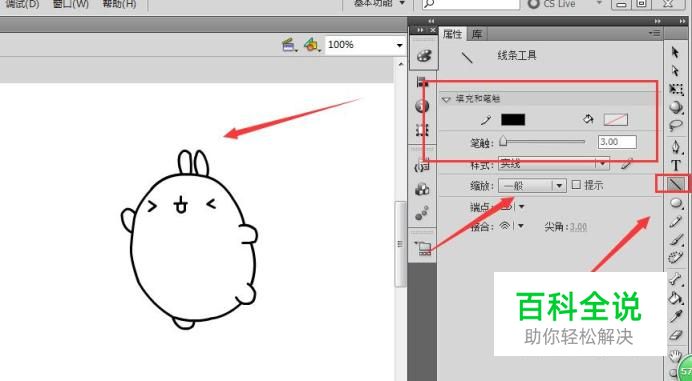Select the Oval shape tool
Image resolution: width=692 pixels, height=381 pixels.
(676, 203)
